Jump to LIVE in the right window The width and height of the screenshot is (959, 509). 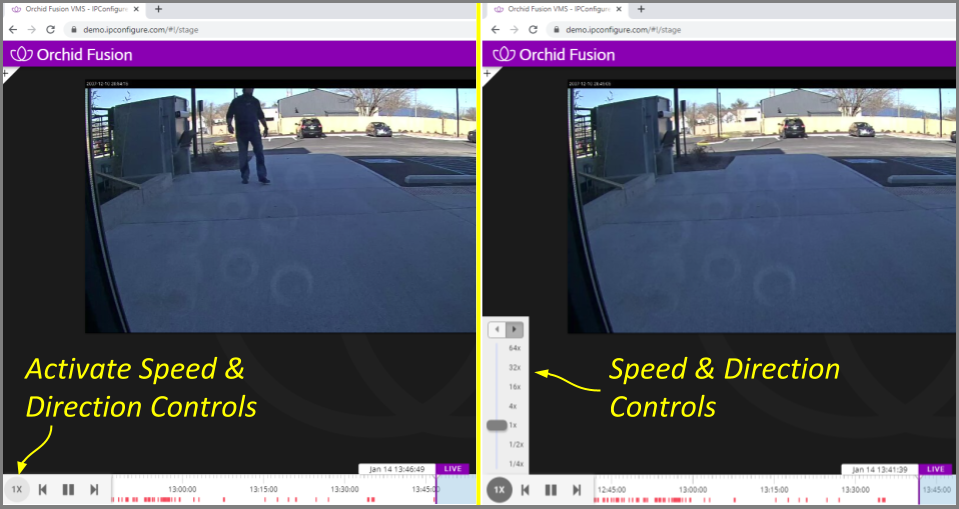tap(936, 469)
